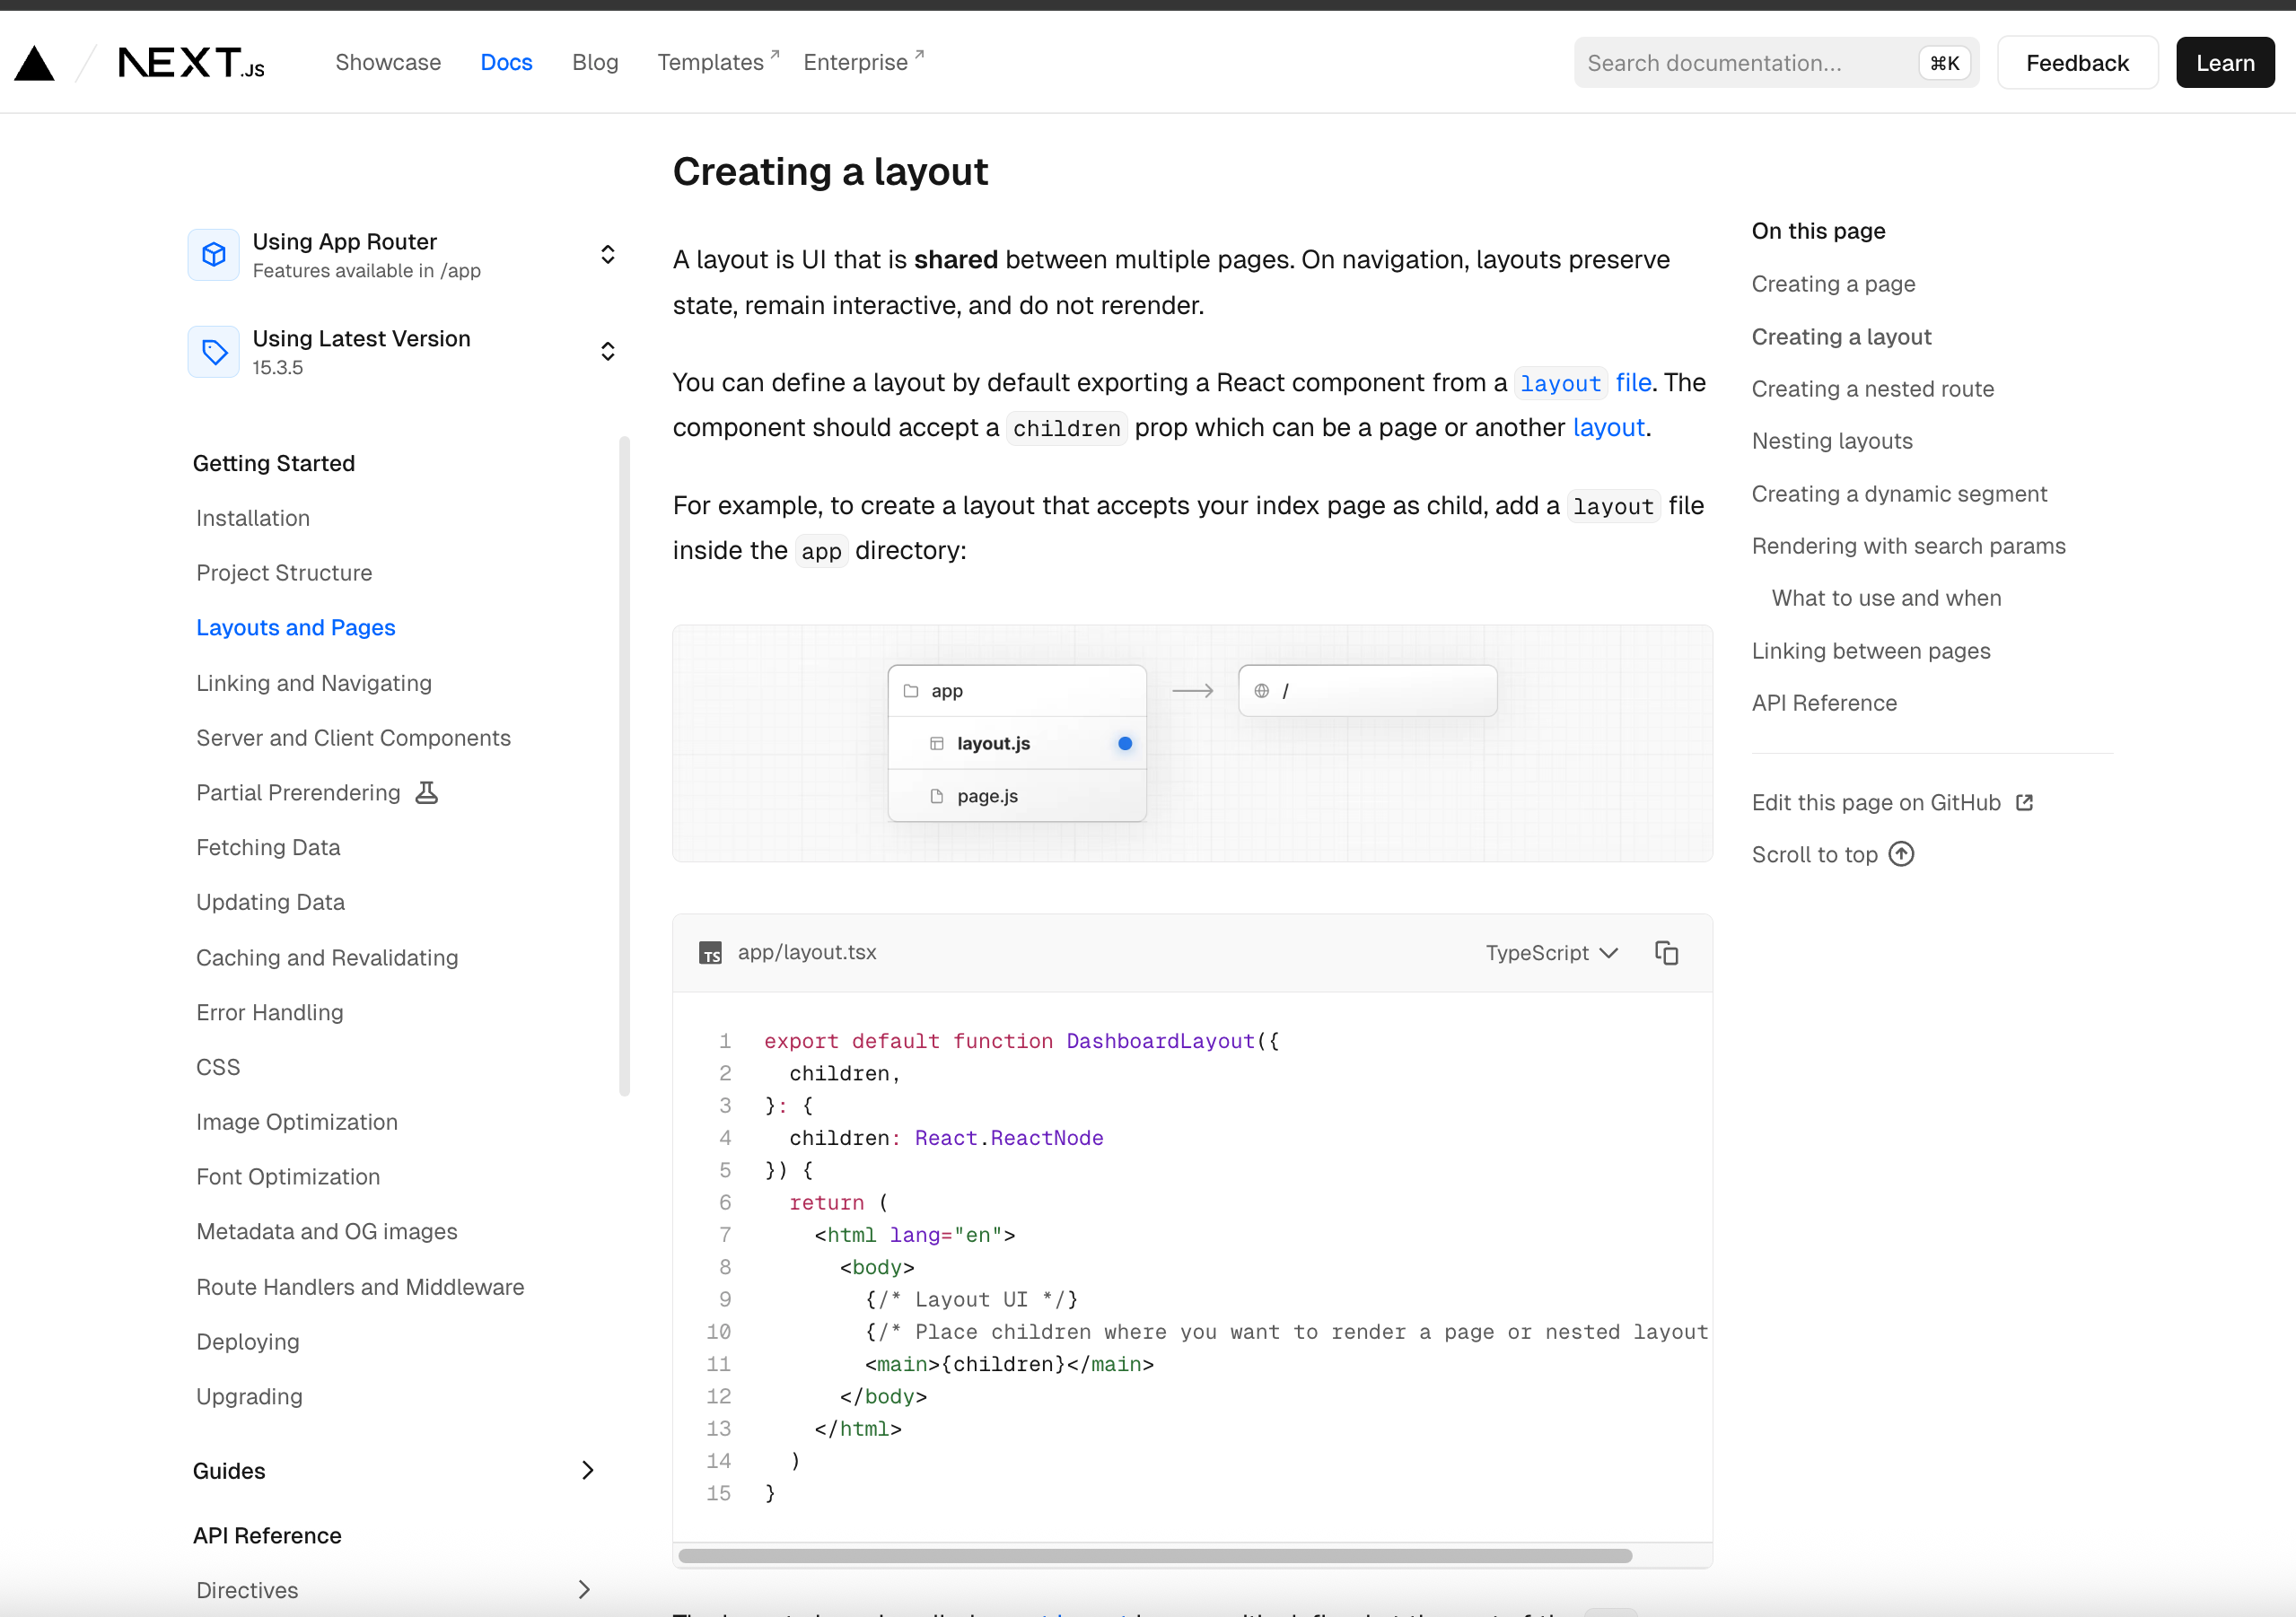Click the layout.js file icon in diagram
This screenshot has width=2296, height=1617.
coord(937,744)
